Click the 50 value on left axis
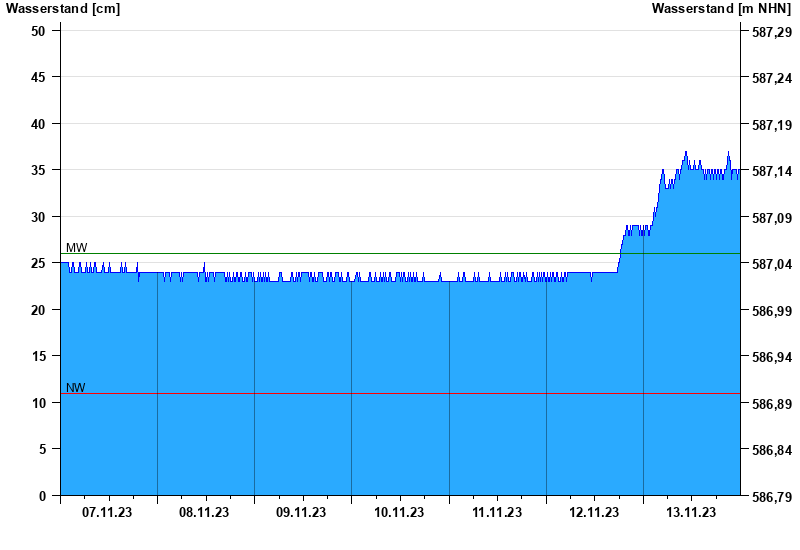Image resolution: width=800 pixels, height=550 pixels. click(x=38, y=31)
